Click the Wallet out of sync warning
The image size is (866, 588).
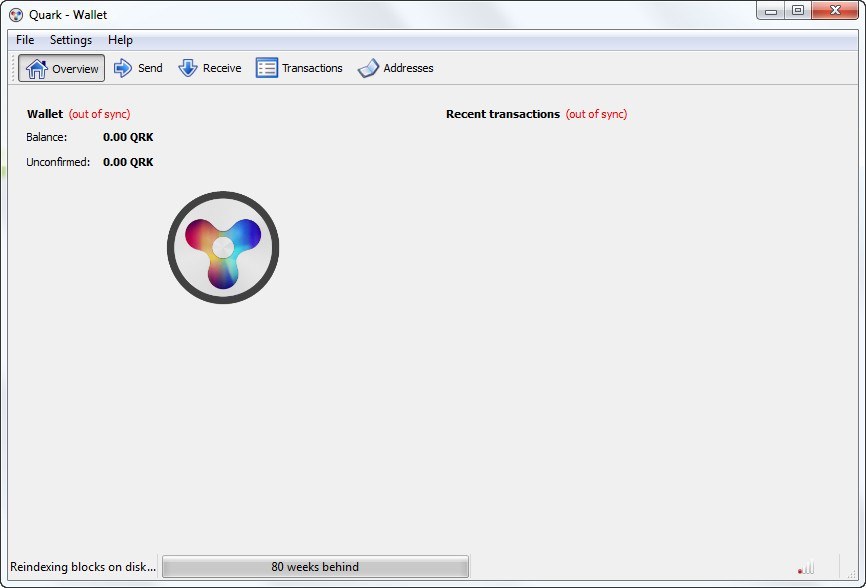pyautogui.click(x=99, y=114)
